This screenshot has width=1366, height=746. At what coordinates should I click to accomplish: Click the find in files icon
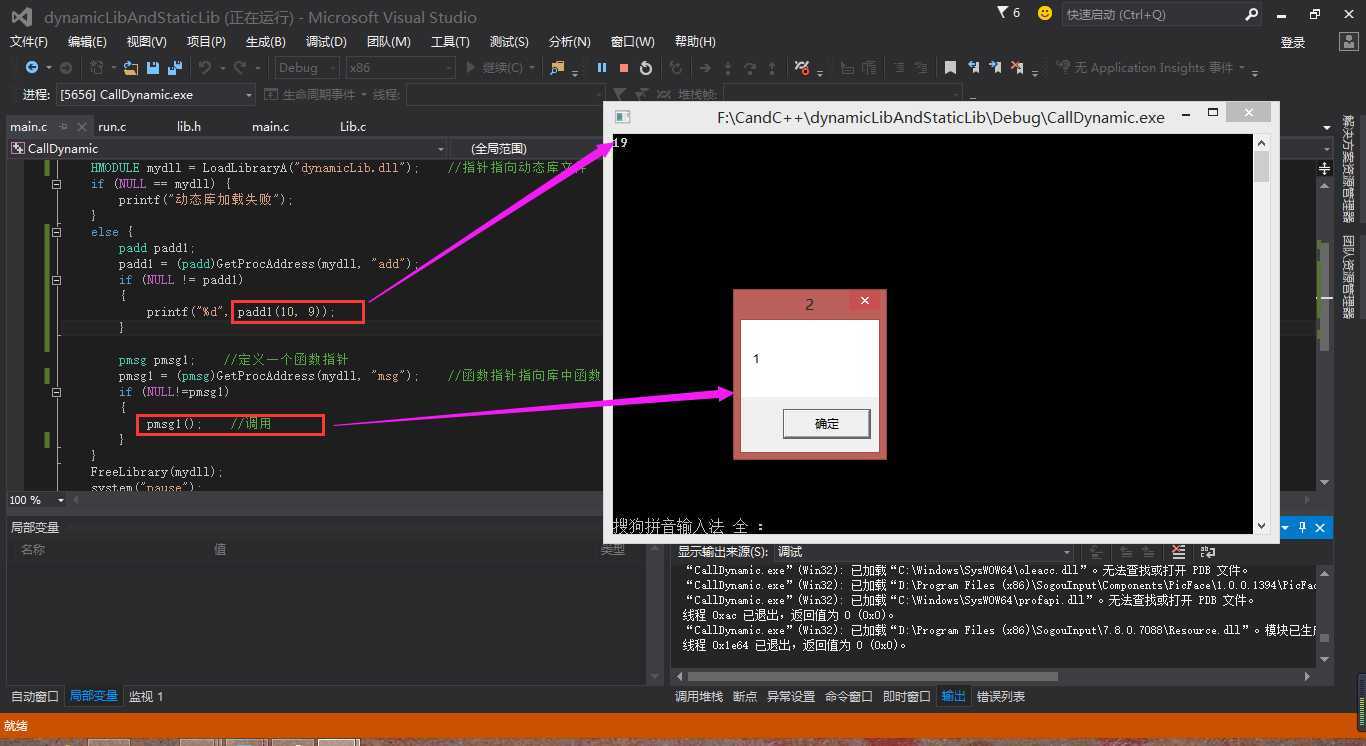(558, 68)
